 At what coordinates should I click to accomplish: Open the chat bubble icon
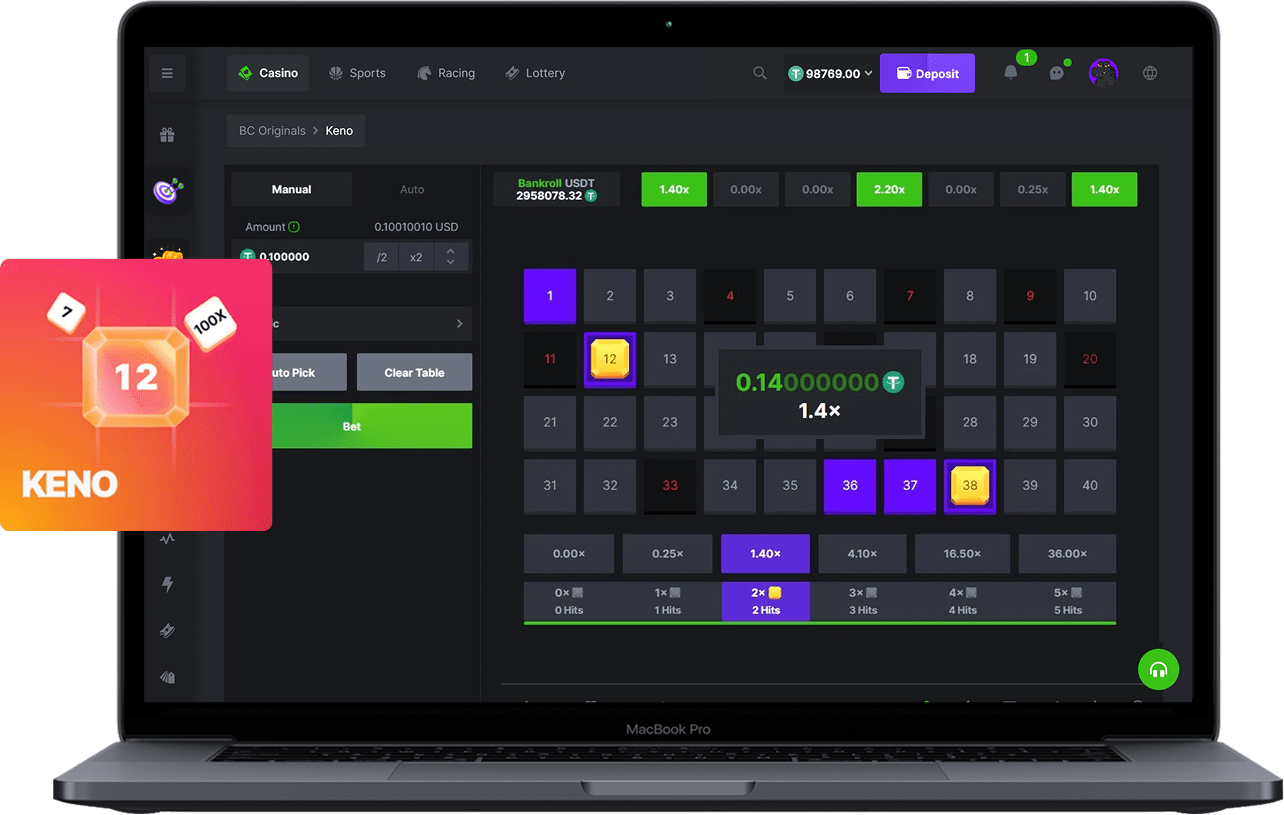[1056, 73]
